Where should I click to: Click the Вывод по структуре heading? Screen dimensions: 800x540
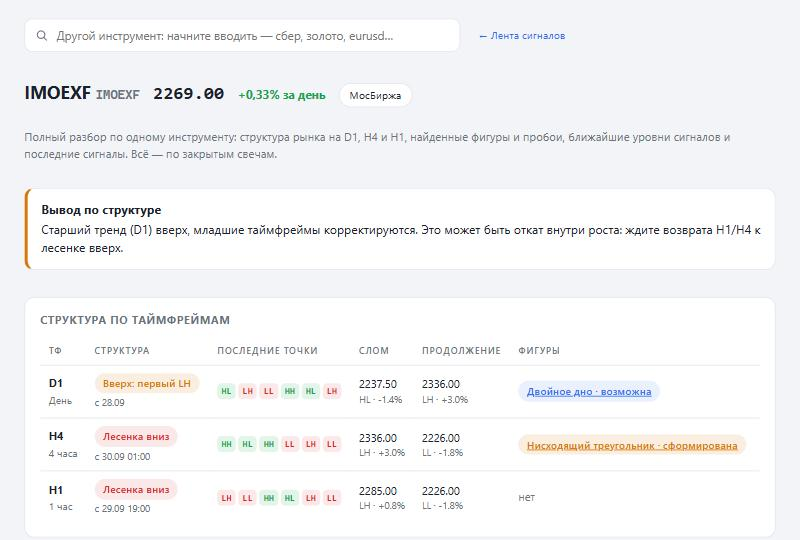pyautogui.click(x=101, y=210)
